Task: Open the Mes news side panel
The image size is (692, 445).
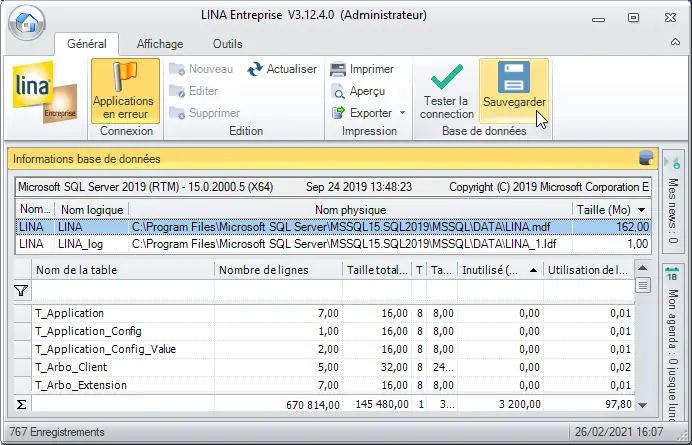Action: (x=673, y=201)
